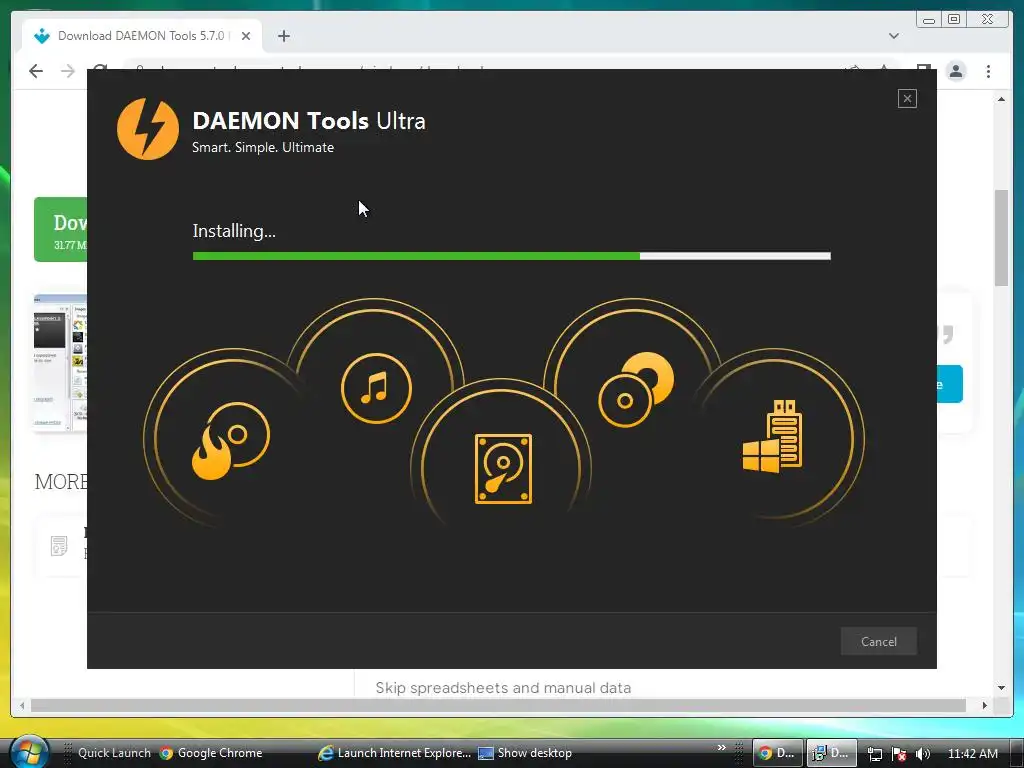The height and width of the screenshot is (768, 1024).
Task: Launch Internet Explorer from Quick Launch
Action: (x=394, y=753)
